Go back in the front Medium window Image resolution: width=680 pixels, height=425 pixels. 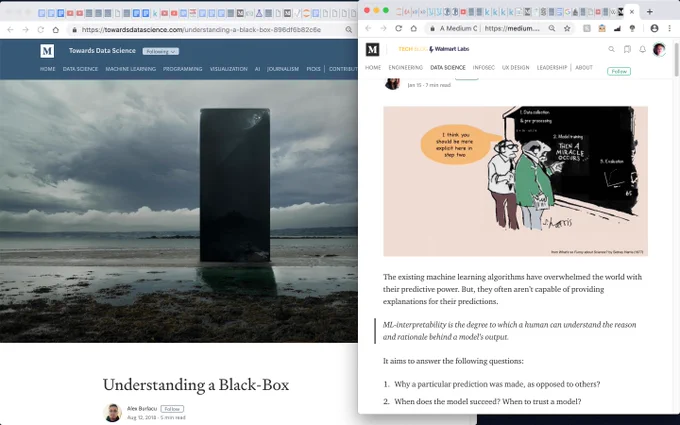point(368,29)
